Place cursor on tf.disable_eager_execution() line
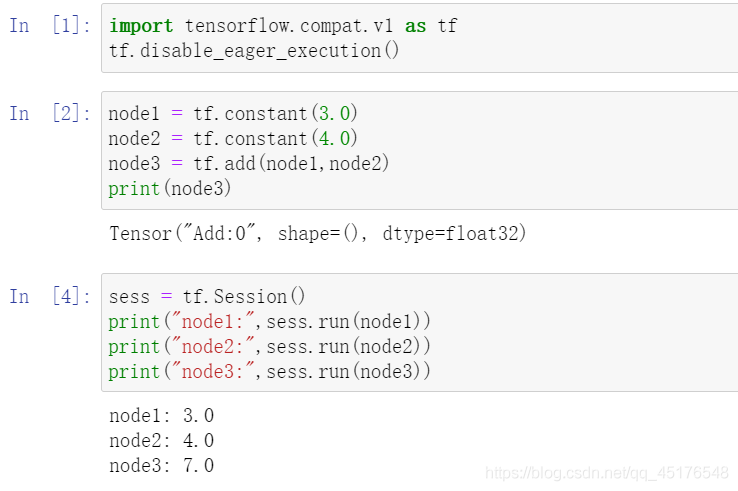The width and height of the screenshot is (738, 491). [254, 51]
